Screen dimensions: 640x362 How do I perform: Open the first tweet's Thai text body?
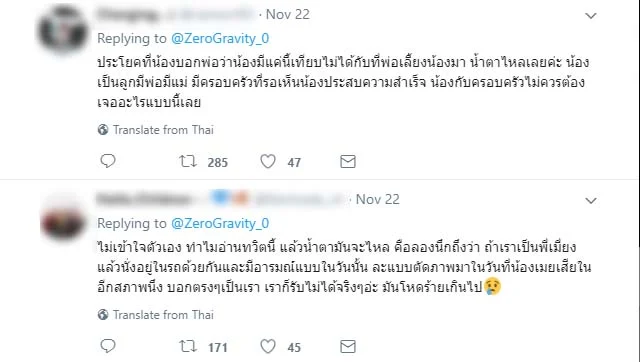343,82
